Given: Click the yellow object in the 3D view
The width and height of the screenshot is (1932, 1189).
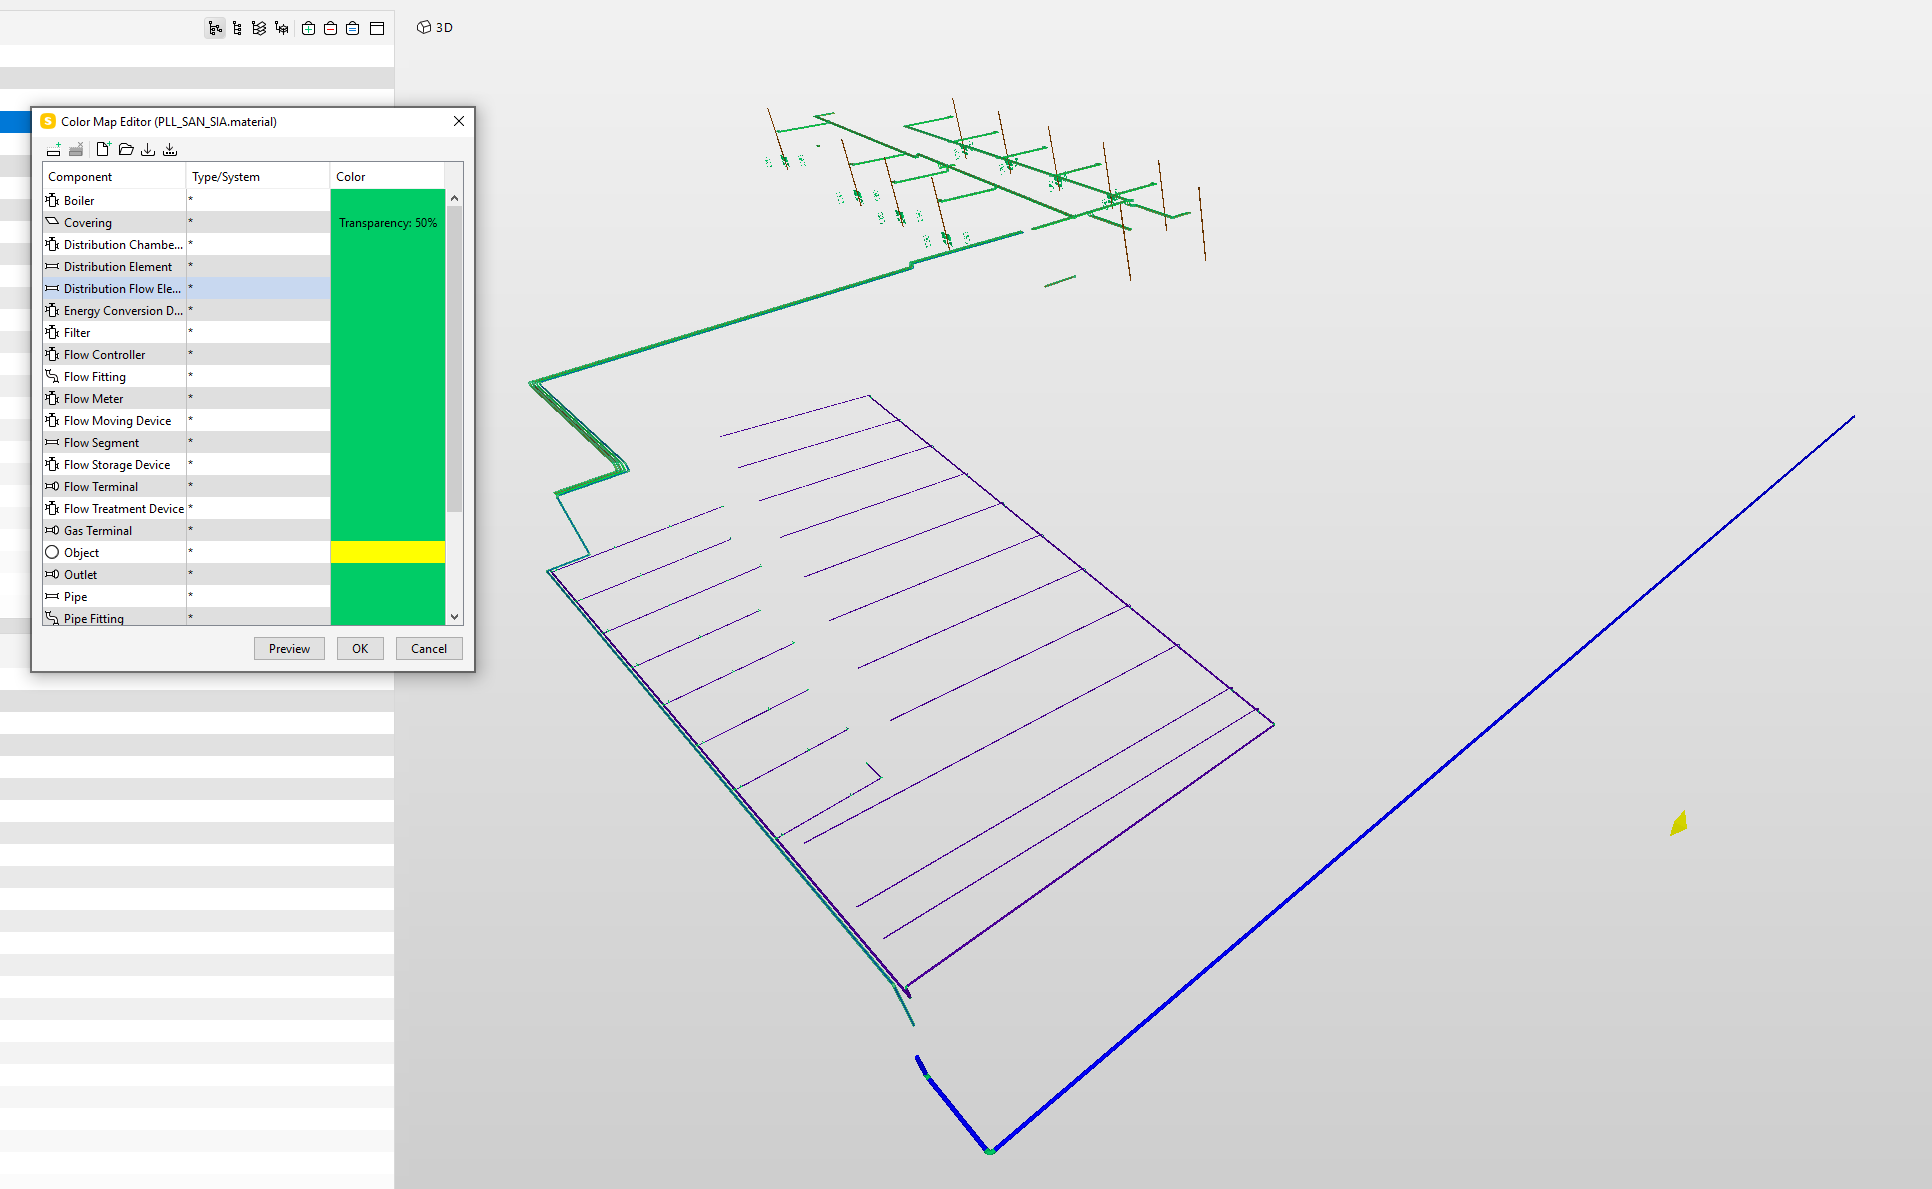Looking at the screenshot, I should [x=1679, y=823].
